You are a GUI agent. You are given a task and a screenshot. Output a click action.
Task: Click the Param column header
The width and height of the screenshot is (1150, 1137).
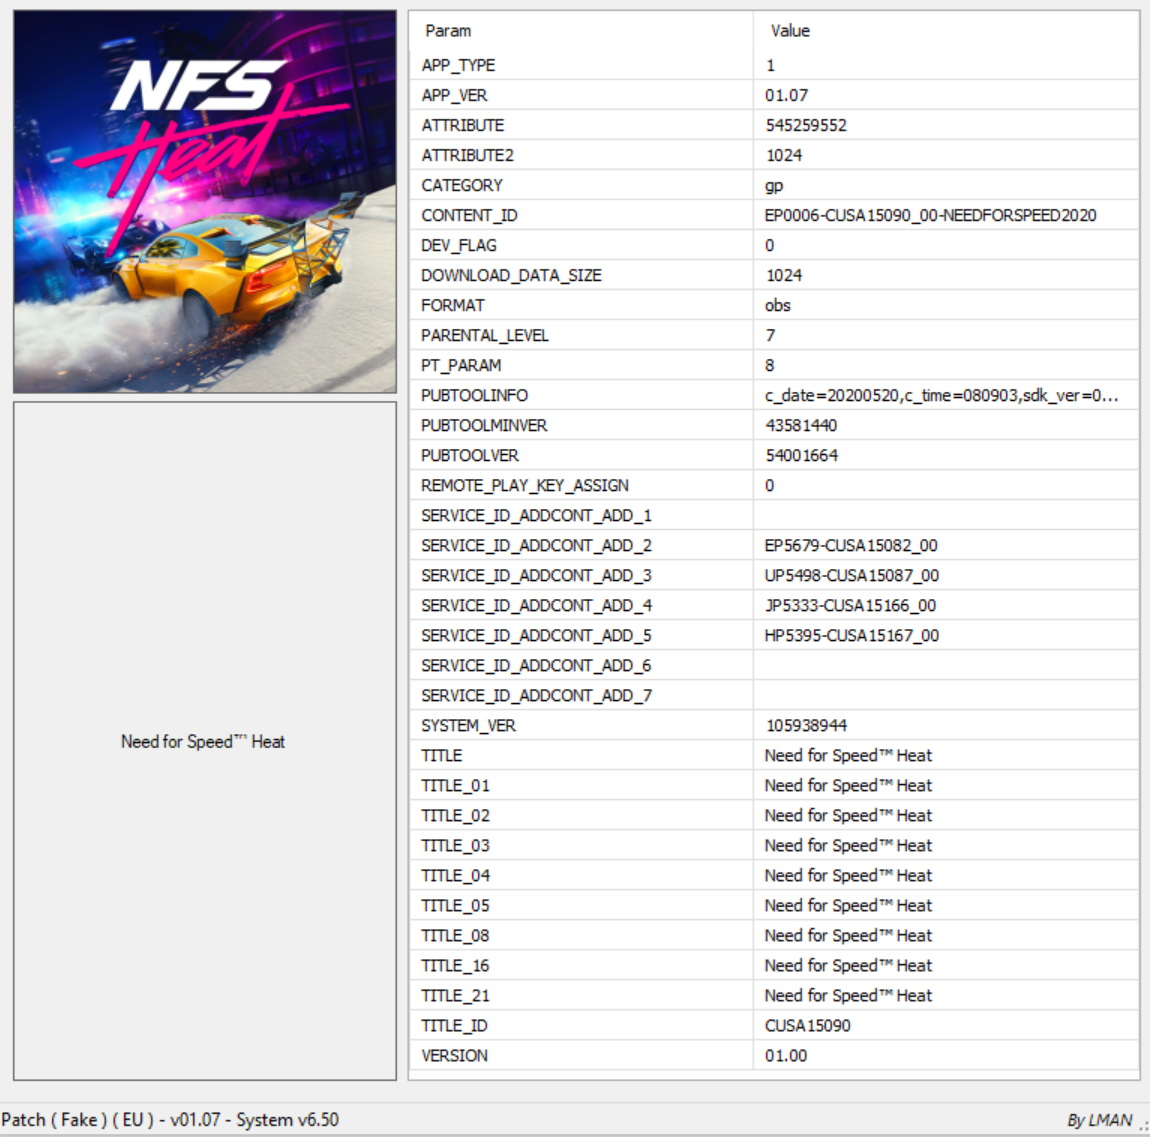[x=448, y=31]
